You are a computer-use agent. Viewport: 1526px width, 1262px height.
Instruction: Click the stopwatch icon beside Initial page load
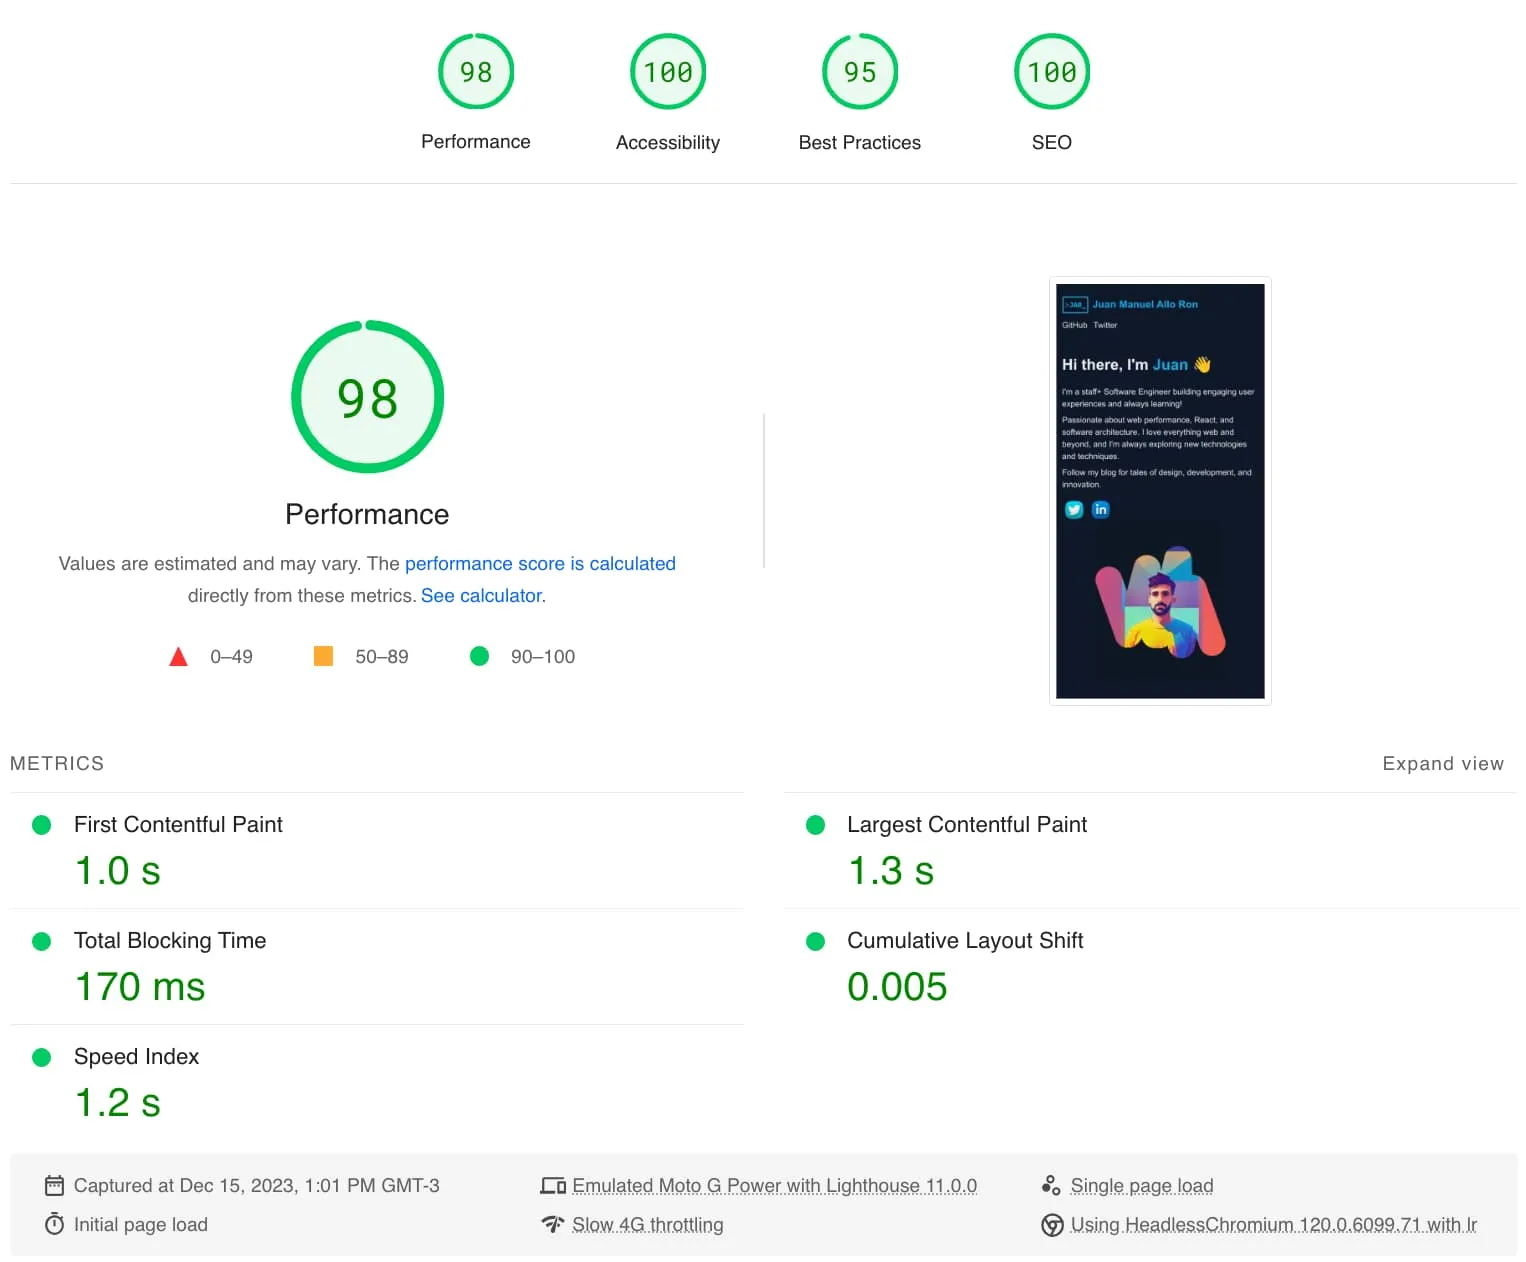[55, 1224]
